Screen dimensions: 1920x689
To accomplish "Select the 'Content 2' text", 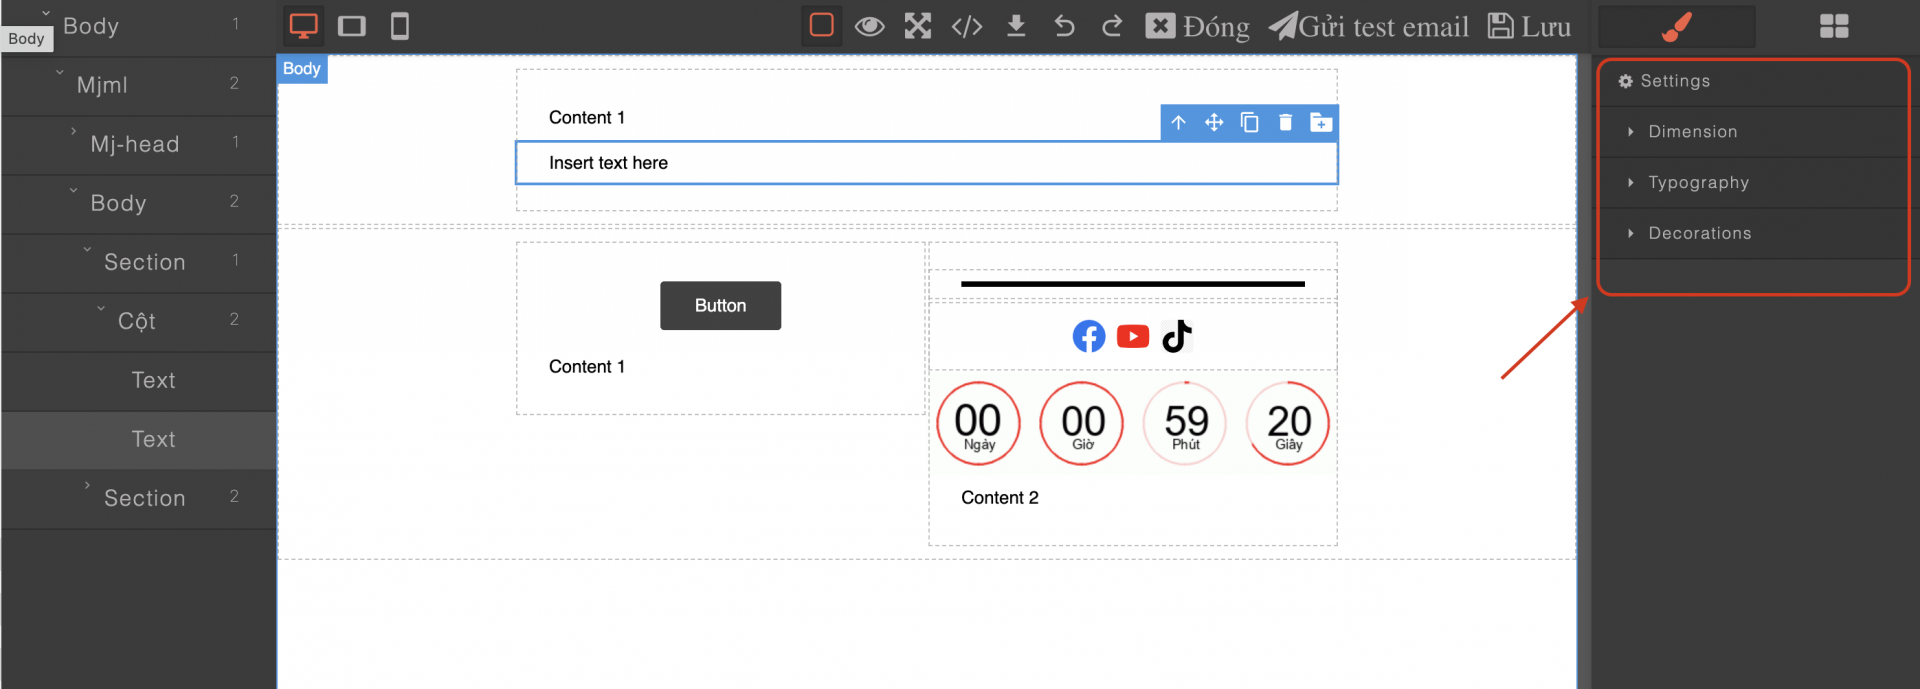I will [x=1000, y=498].
